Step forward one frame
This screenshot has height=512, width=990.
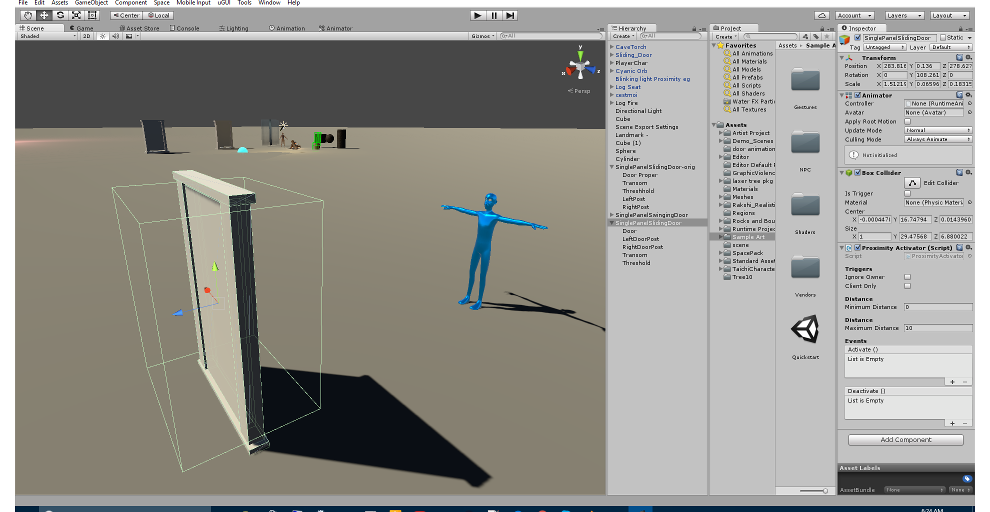[510, 15]
